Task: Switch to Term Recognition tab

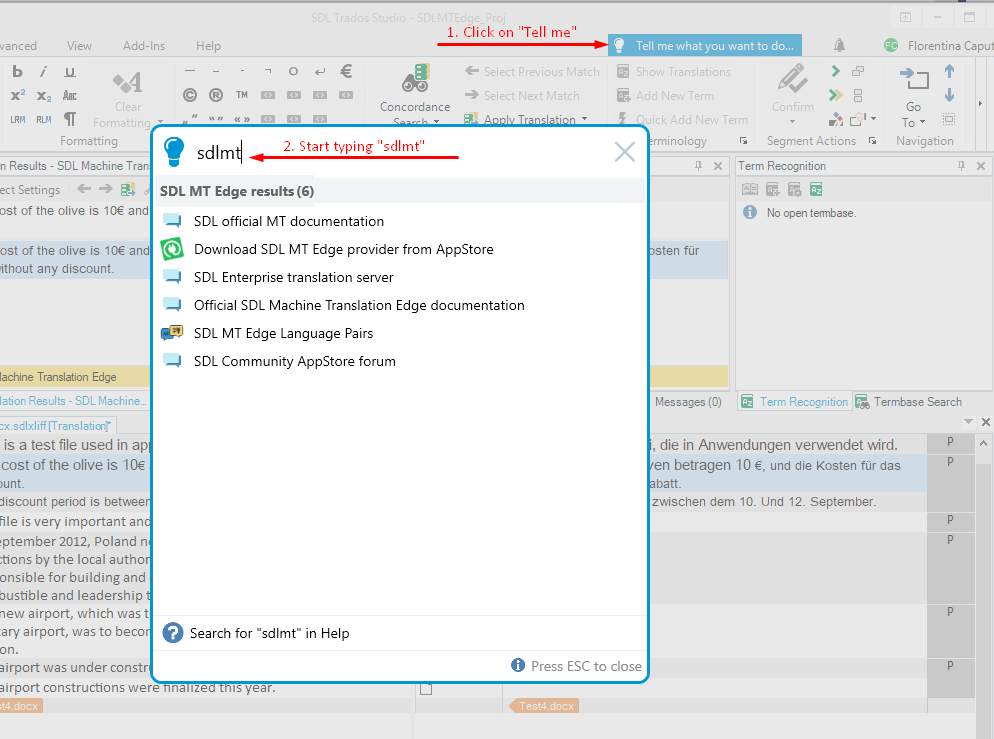Action: (794, 401)
